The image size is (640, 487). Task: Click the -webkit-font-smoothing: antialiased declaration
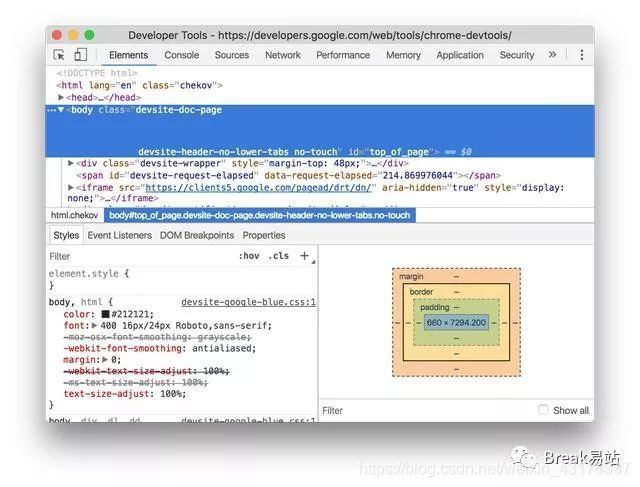click(160, 348)
